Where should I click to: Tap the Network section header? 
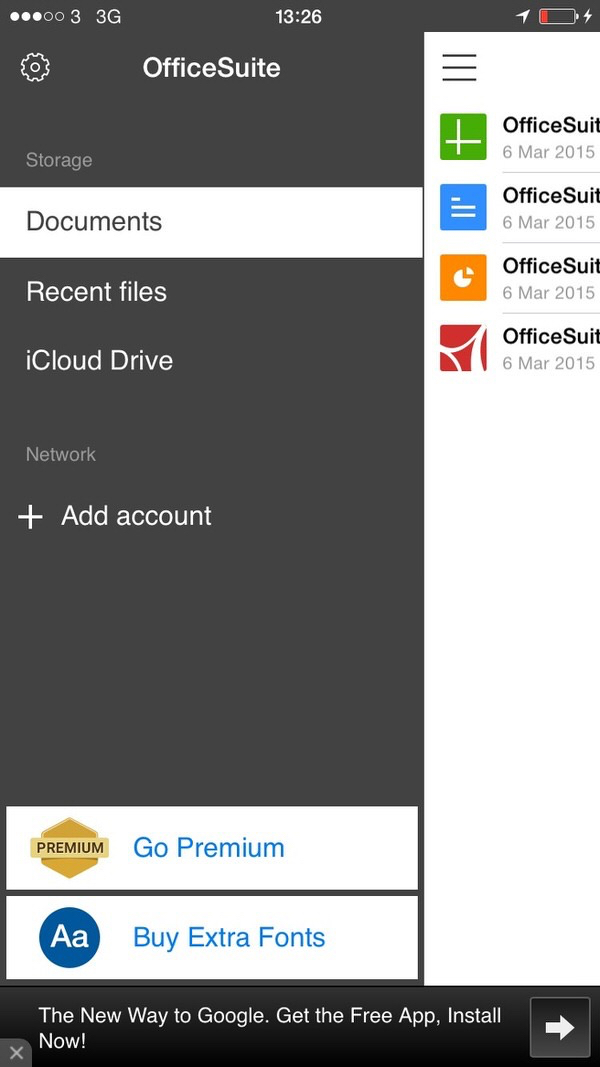[61, 454]
